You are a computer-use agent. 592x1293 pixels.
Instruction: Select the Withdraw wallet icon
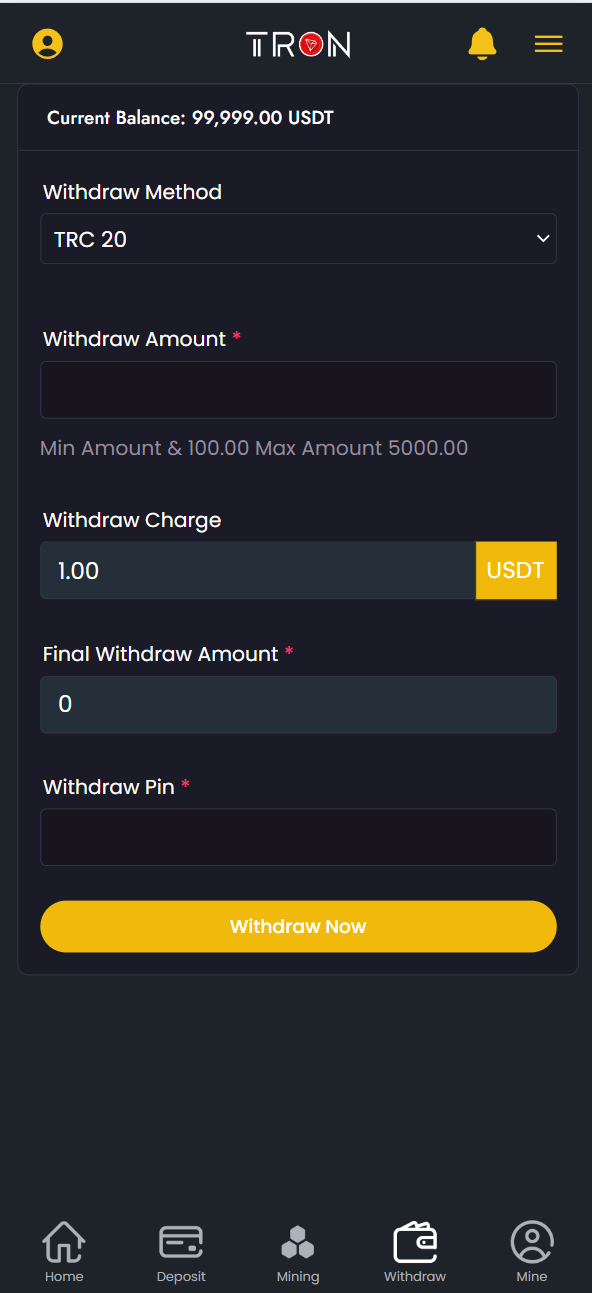[x=415, y=1242]
